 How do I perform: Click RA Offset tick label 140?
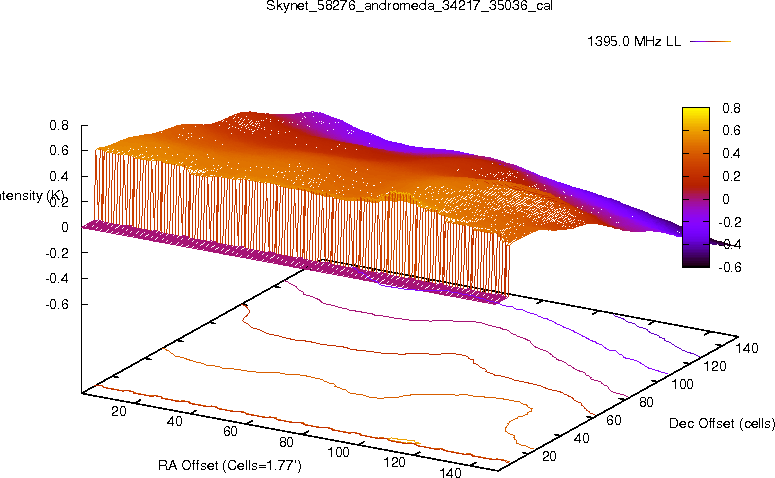pyautogui.click(x=450, y=472)
